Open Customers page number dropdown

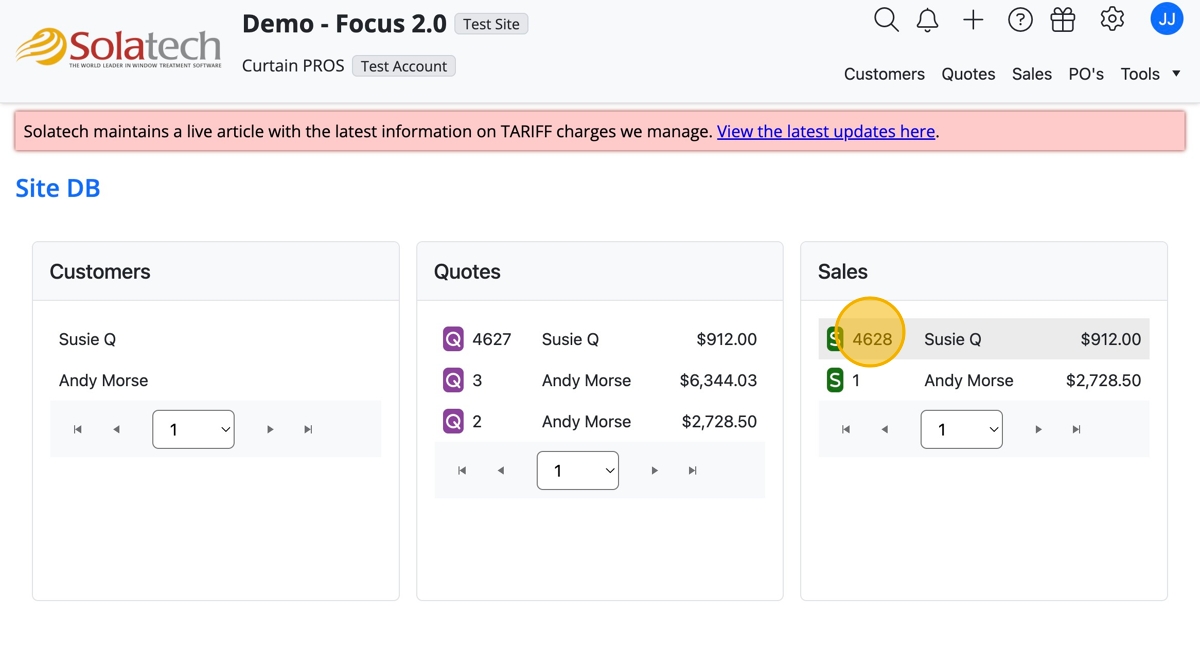[x=193, y=429]
